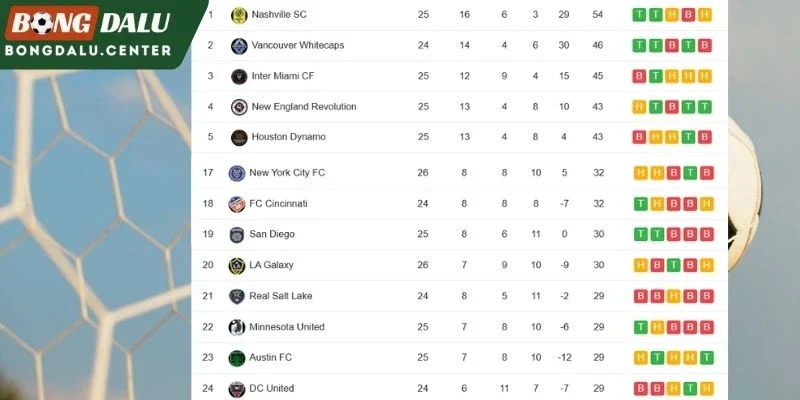Click the Austin FC green crest

pos(237,358)
